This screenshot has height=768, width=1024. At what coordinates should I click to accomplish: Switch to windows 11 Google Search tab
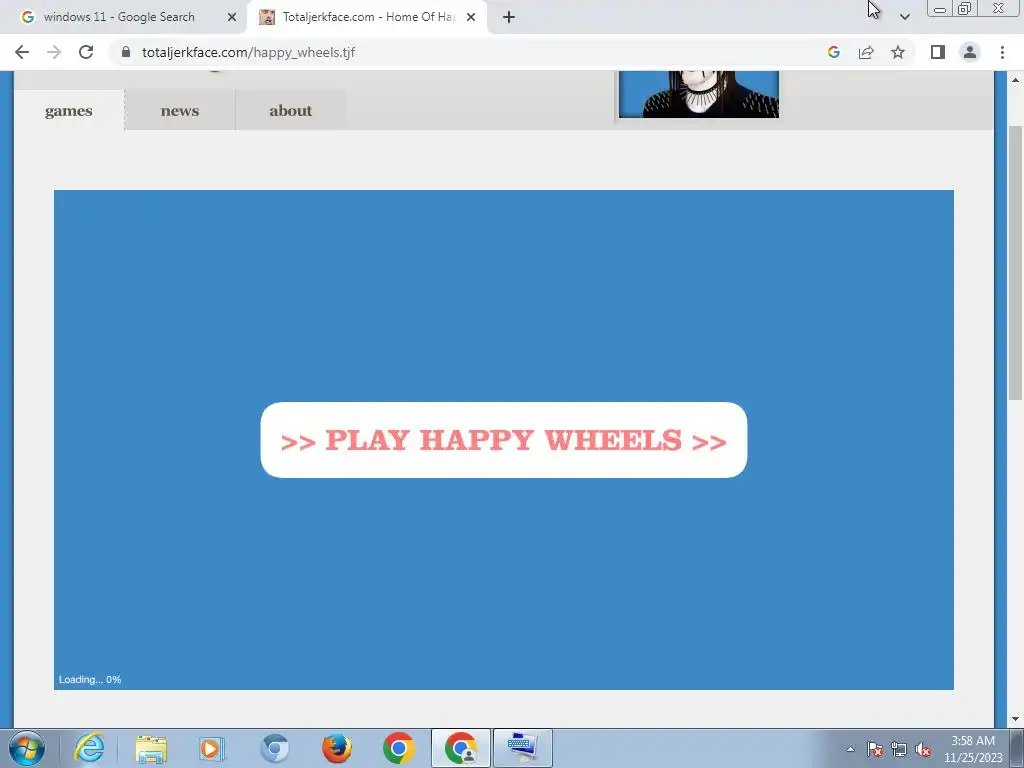[124, 17]
